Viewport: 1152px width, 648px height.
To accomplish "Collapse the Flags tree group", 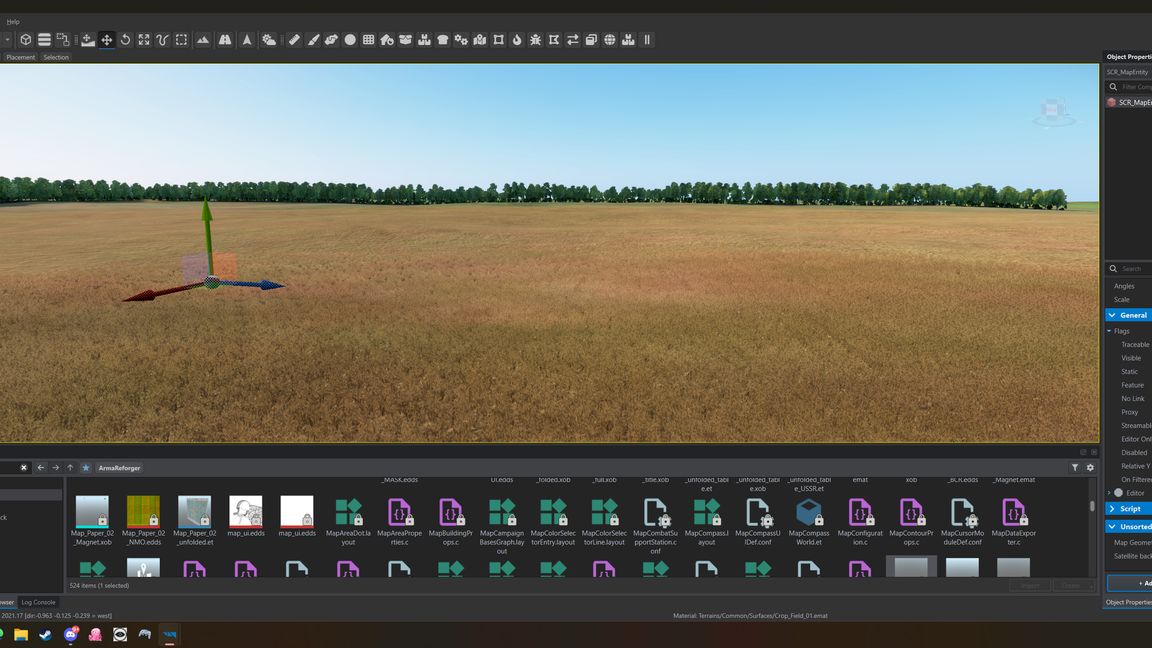I will tap(1109, 331).
